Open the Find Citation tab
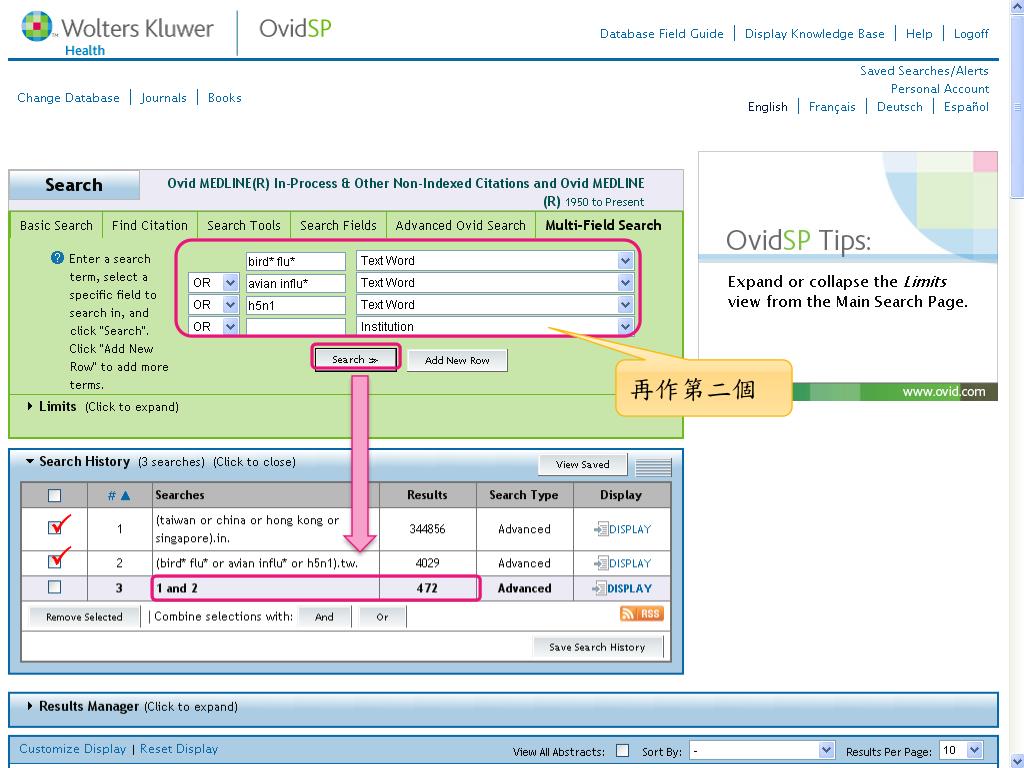Viewport: 1024px width, 768px height. pyautogui.click(x=150, y=225)
